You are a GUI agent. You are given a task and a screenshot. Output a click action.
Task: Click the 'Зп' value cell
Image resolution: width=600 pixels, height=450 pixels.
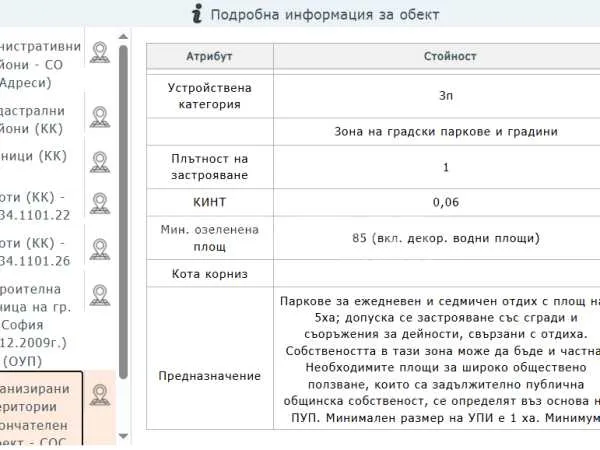(x=437, y=96)
